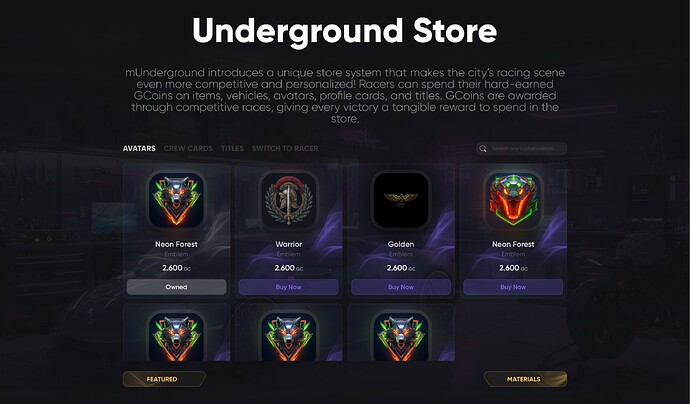Pick the second-row left wolf avatar
Image resolution: width=690 pixels, height=404 pixels.
pyautogui.click(x=176, y=336)
